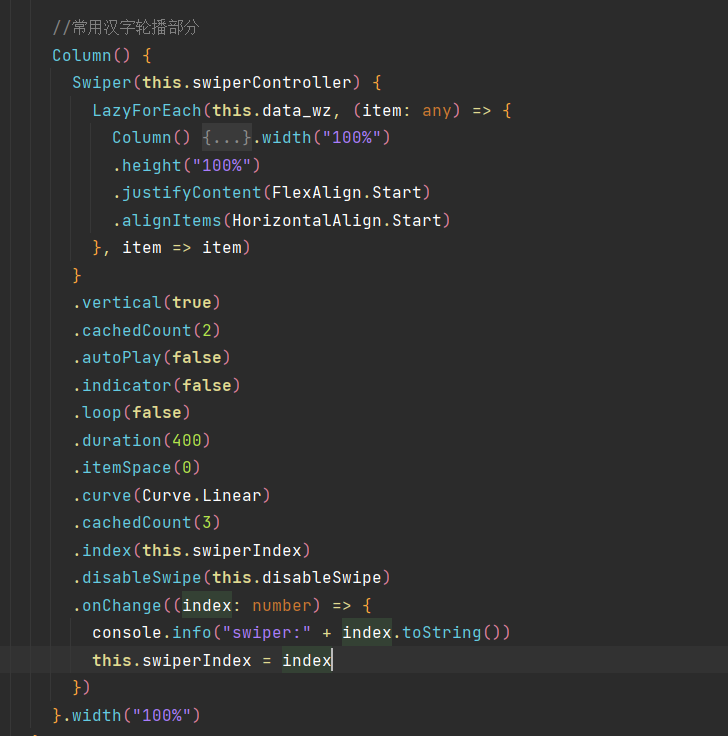This screenshot has width=728, height=736.
Task: Click 'HorizontalAlign.Start' value
Action: click(x=337, y=220)
